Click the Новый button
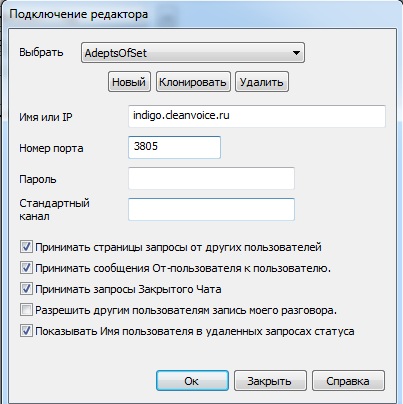 point(129,82)
